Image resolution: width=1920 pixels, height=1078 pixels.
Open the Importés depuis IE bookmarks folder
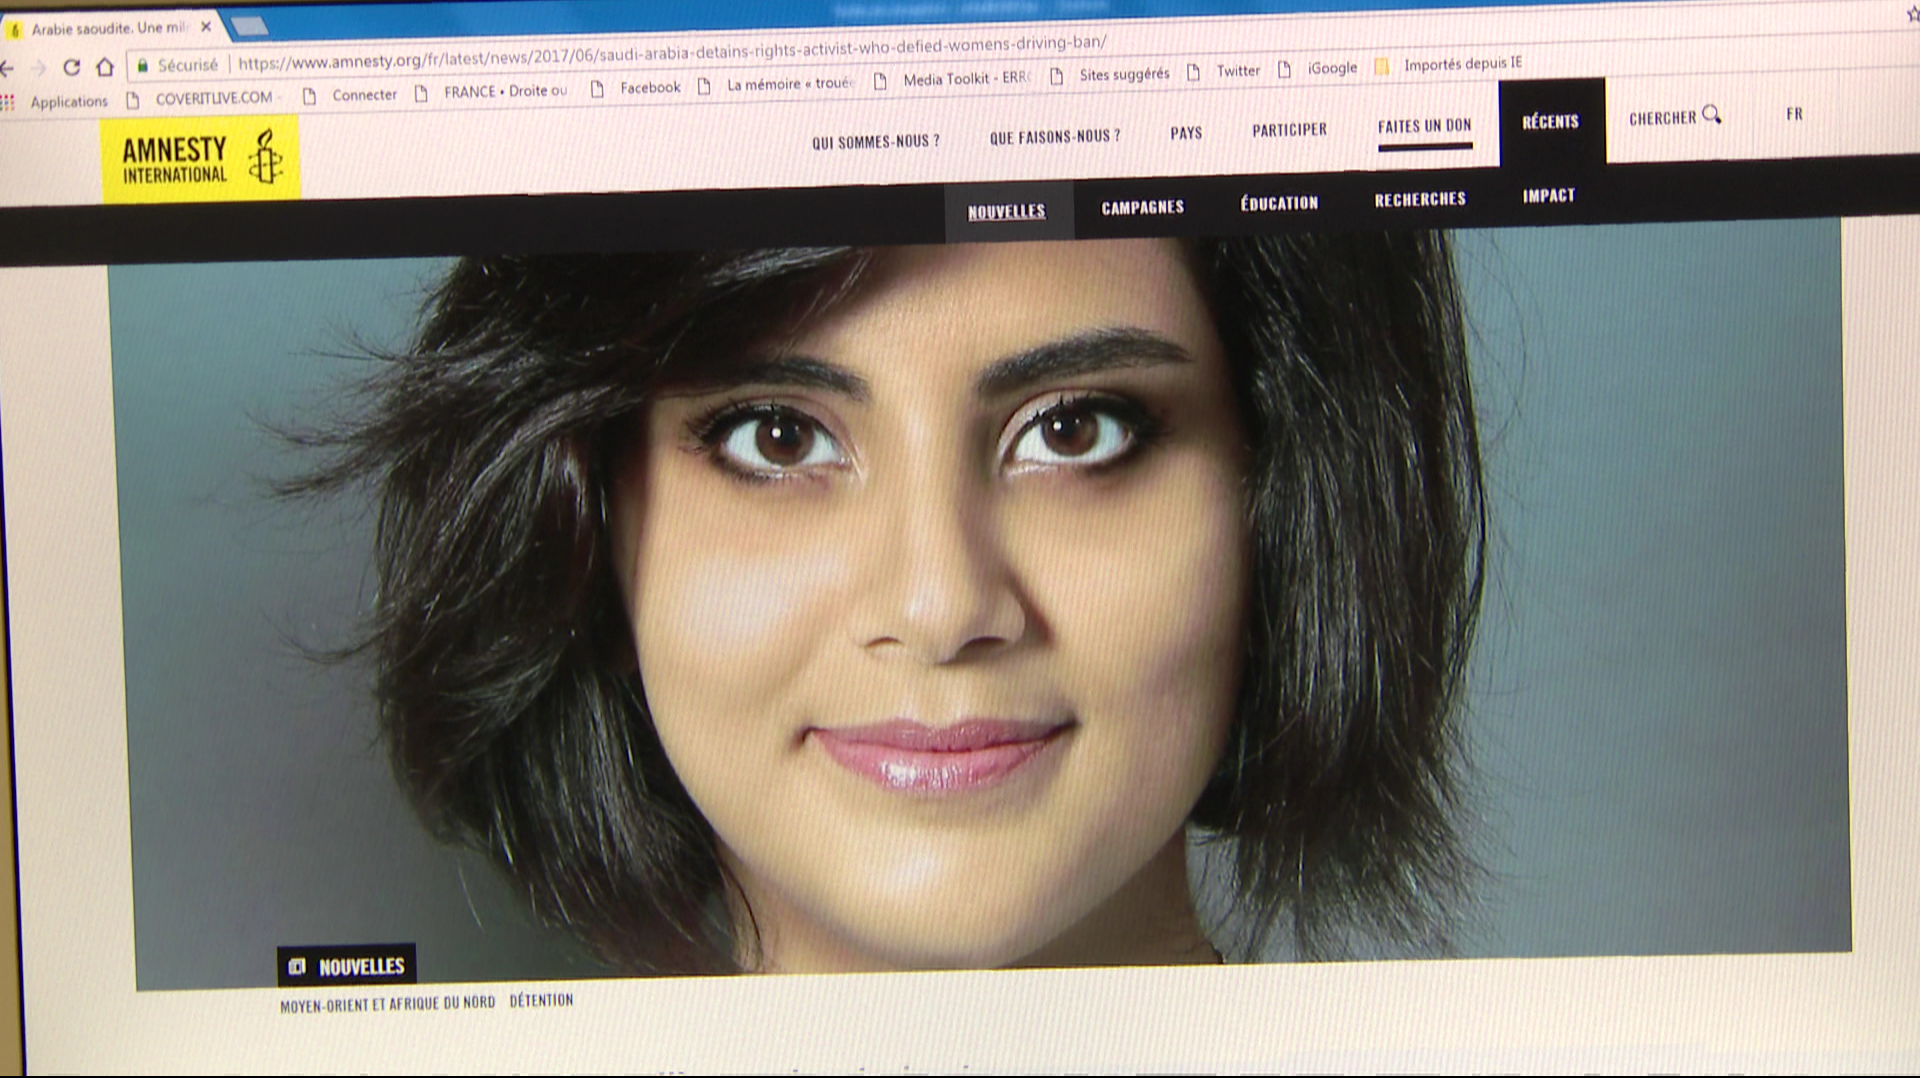pyautogui.click(x=1450, y=65)
